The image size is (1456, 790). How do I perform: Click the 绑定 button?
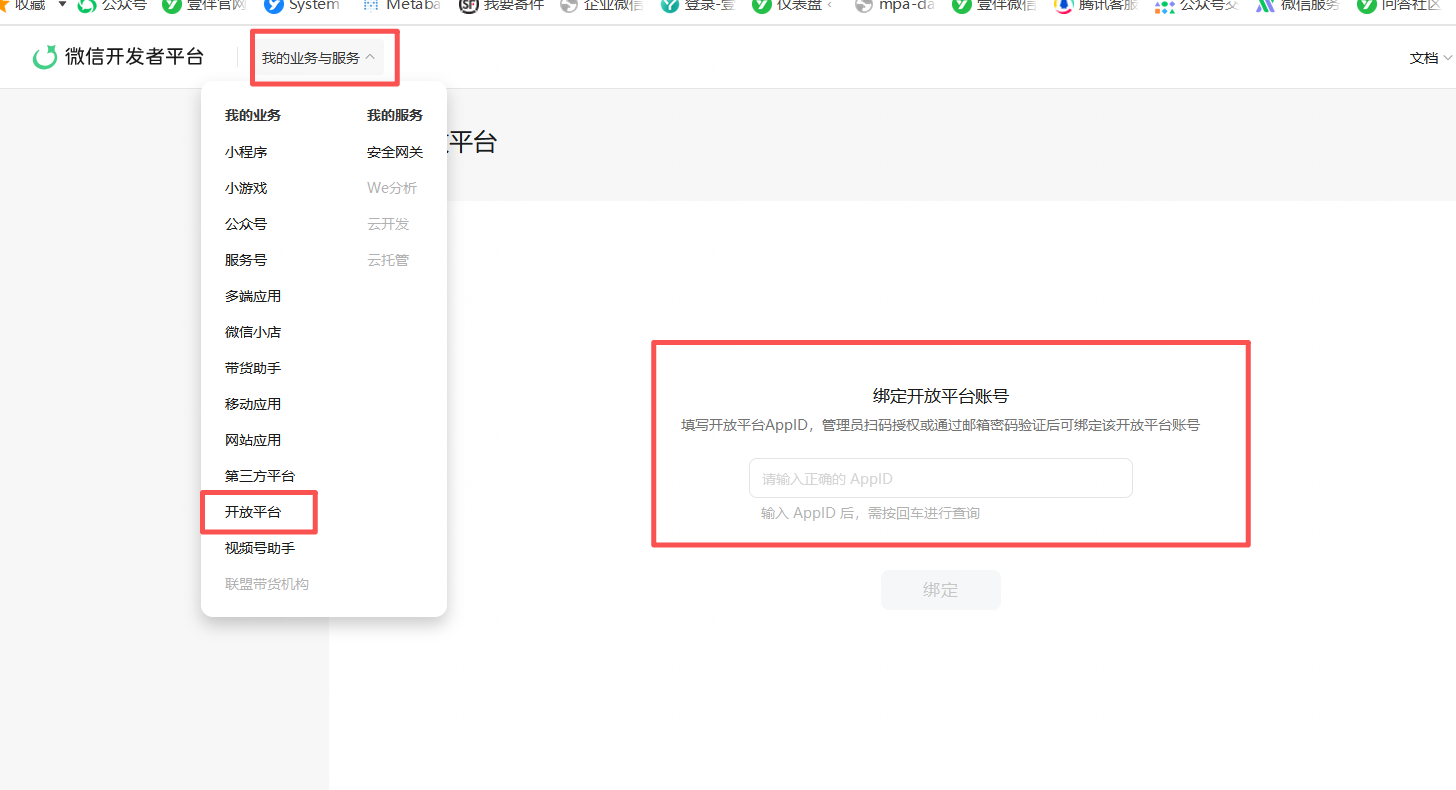tap(941, 590)
